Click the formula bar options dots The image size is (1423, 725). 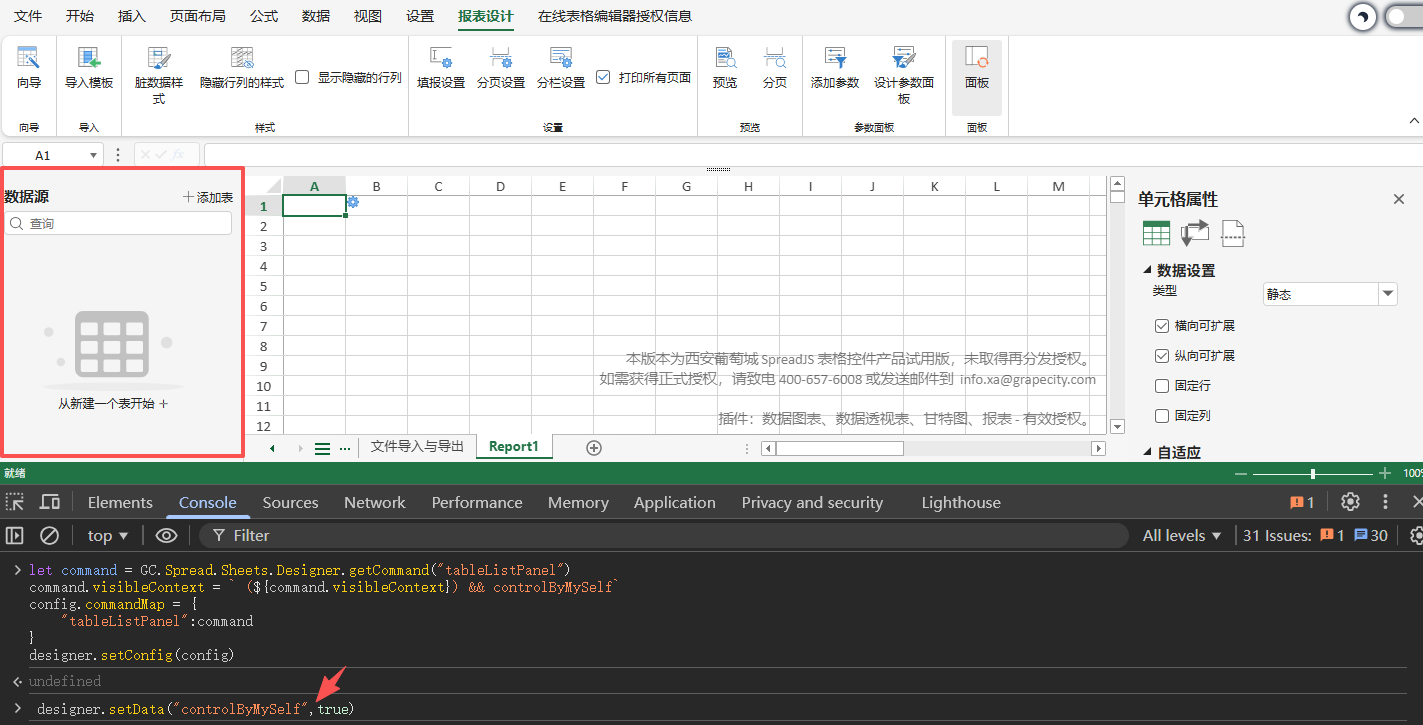(118, 155)
